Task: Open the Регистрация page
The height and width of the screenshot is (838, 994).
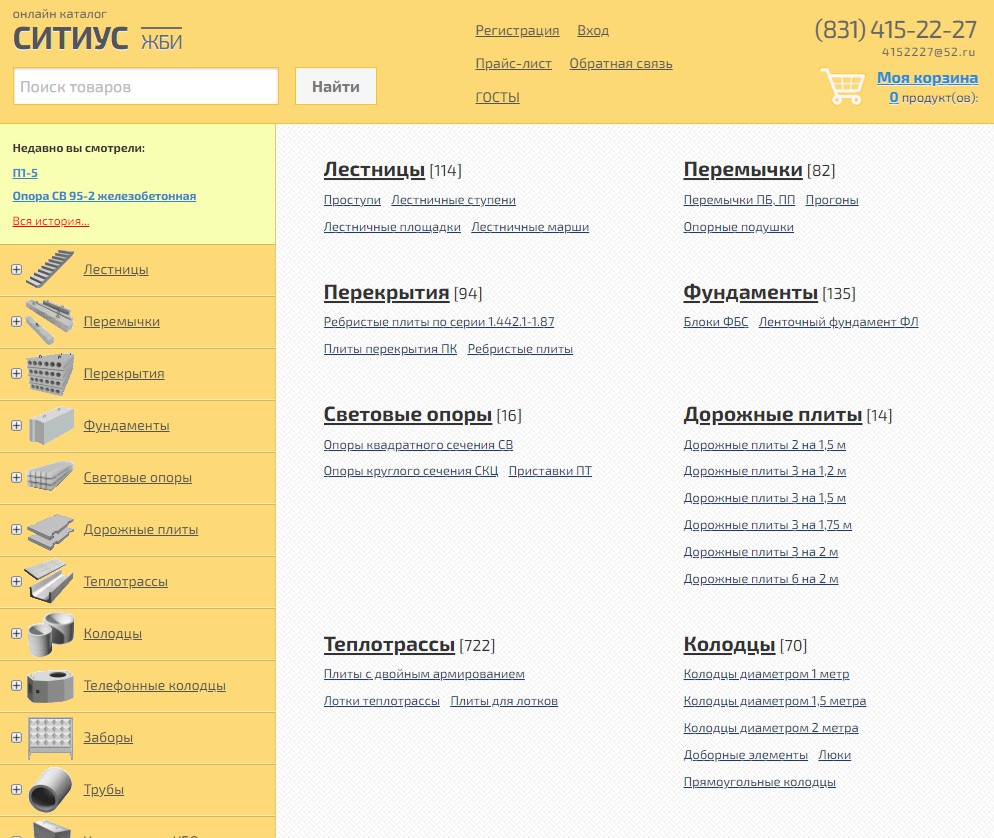Action: click(x=517, y=30)
